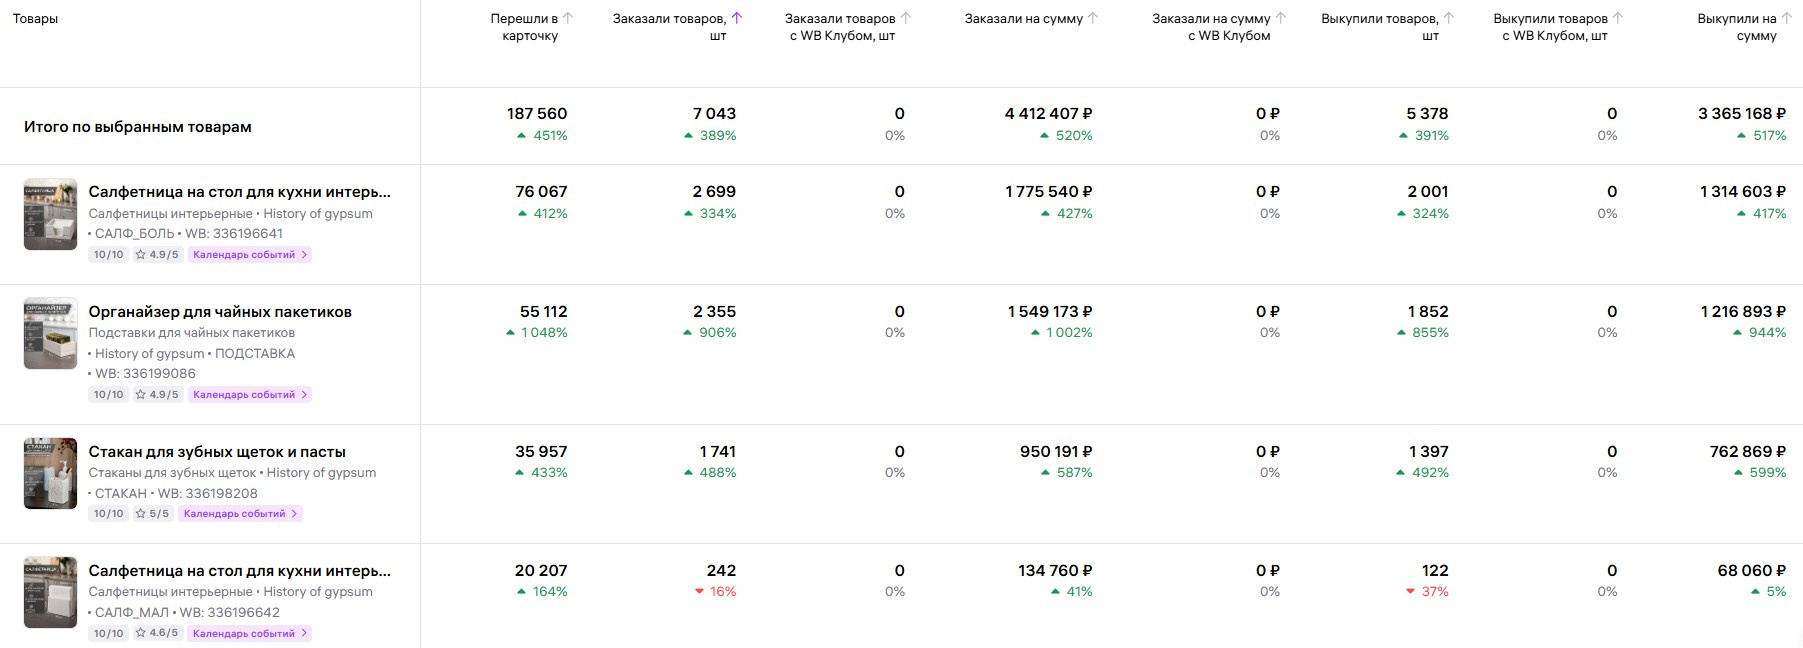Image resolution: width=1803 pixels, height=648 pixels.
Task: Click the star rating 4.9/5 on Органайзер row
Action: tap(157, 395)
